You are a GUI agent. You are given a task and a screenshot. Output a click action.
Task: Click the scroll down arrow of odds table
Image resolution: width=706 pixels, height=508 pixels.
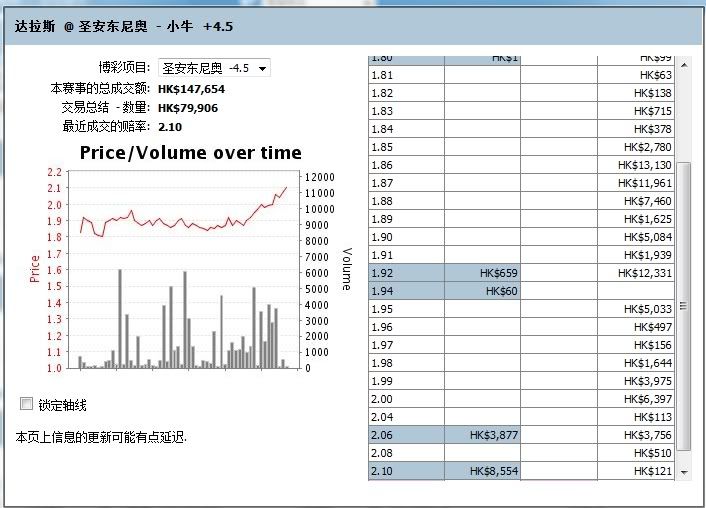point(684,471)
